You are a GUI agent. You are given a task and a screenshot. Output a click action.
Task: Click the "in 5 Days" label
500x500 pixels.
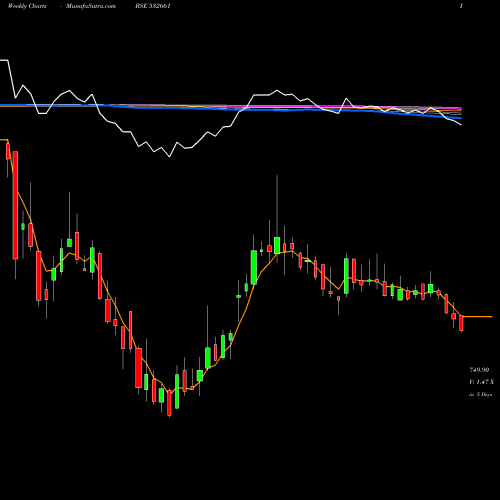(x=480, y=394)
